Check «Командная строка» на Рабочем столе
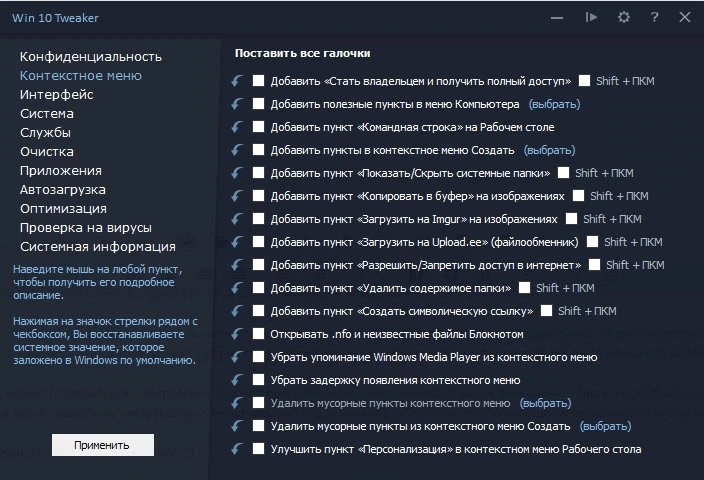The height and width of the screenshot is (480, 704). [x=258, y=127]
